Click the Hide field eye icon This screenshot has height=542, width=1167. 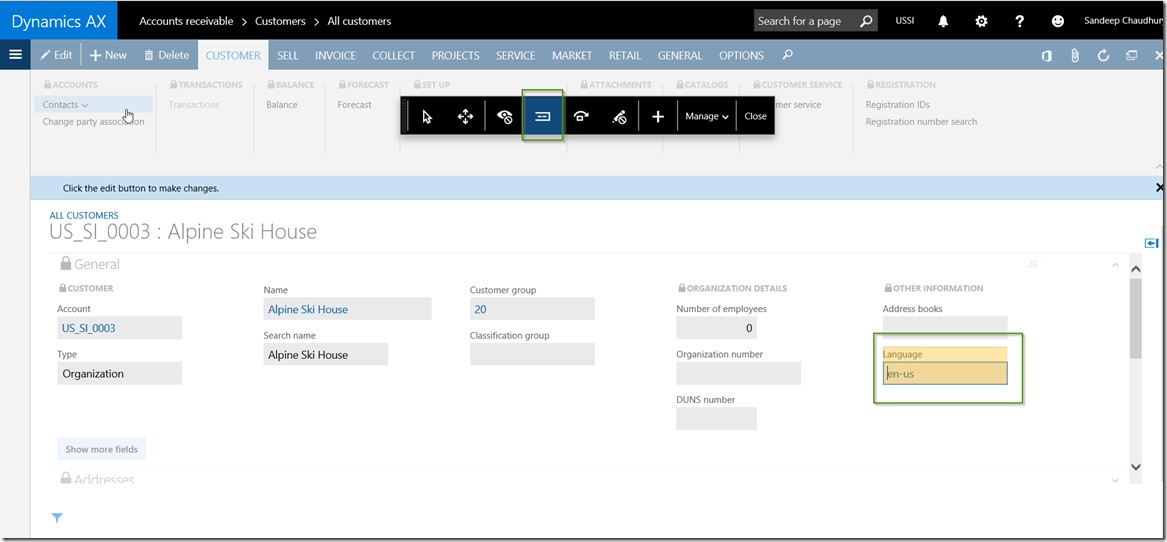click(x=504, y=116)
